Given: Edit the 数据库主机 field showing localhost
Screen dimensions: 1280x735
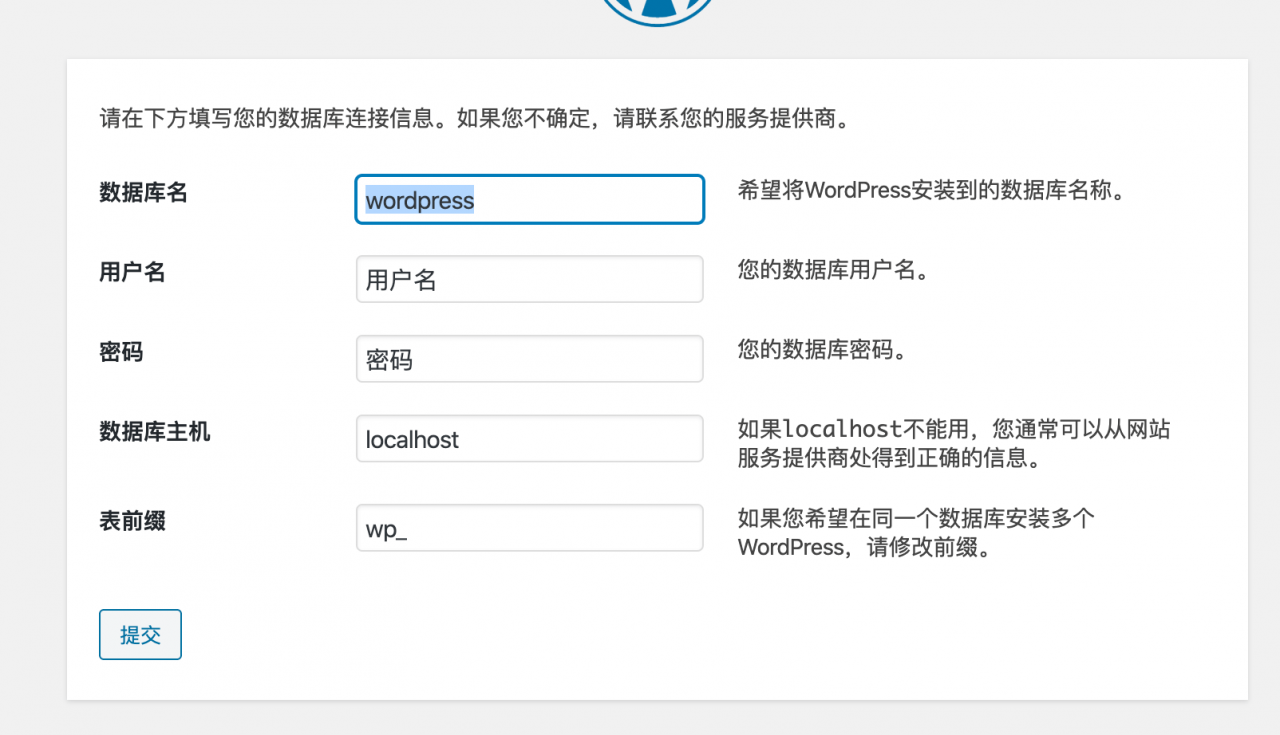Looking at the screenshot, I should point(530,439).
